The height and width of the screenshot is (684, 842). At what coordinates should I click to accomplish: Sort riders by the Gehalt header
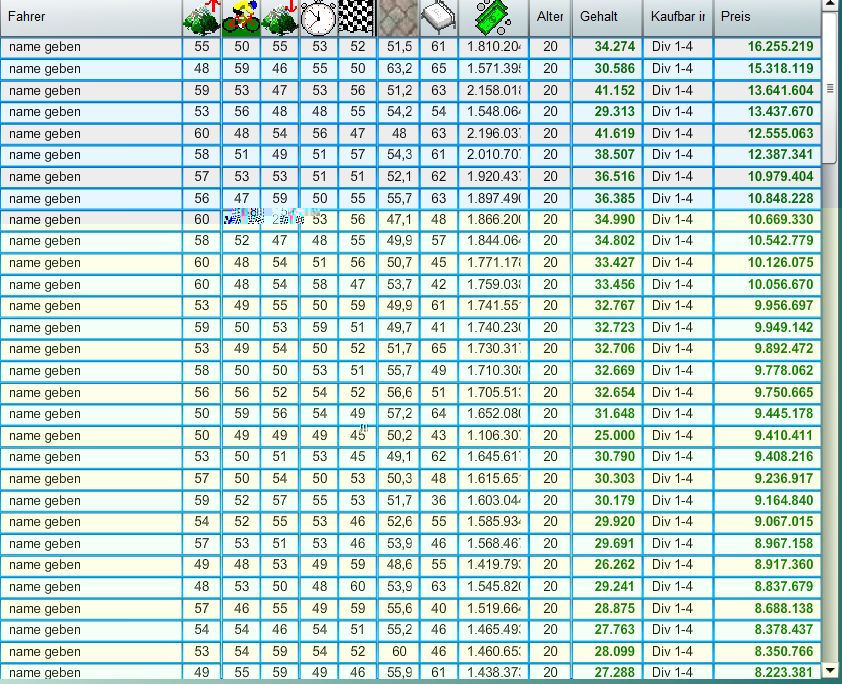[606, 17]
